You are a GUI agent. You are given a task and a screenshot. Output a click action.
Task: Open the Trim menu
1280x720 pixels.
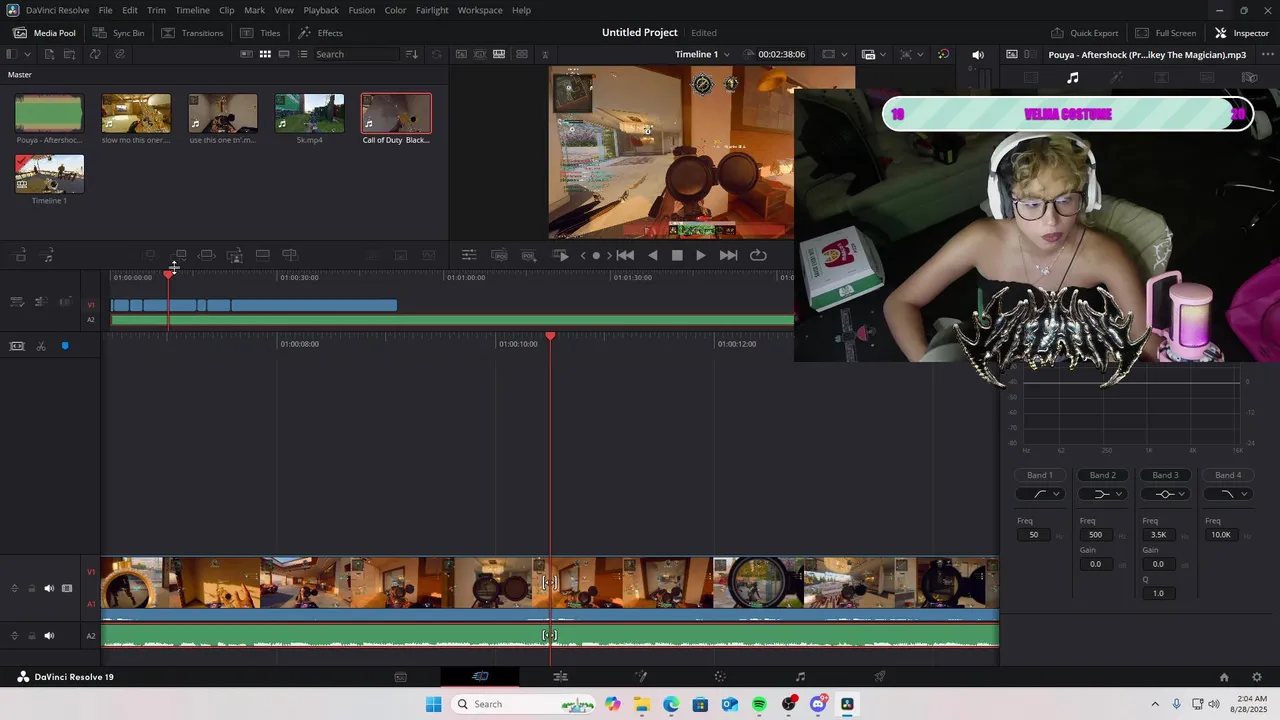[x=157, y=10]
